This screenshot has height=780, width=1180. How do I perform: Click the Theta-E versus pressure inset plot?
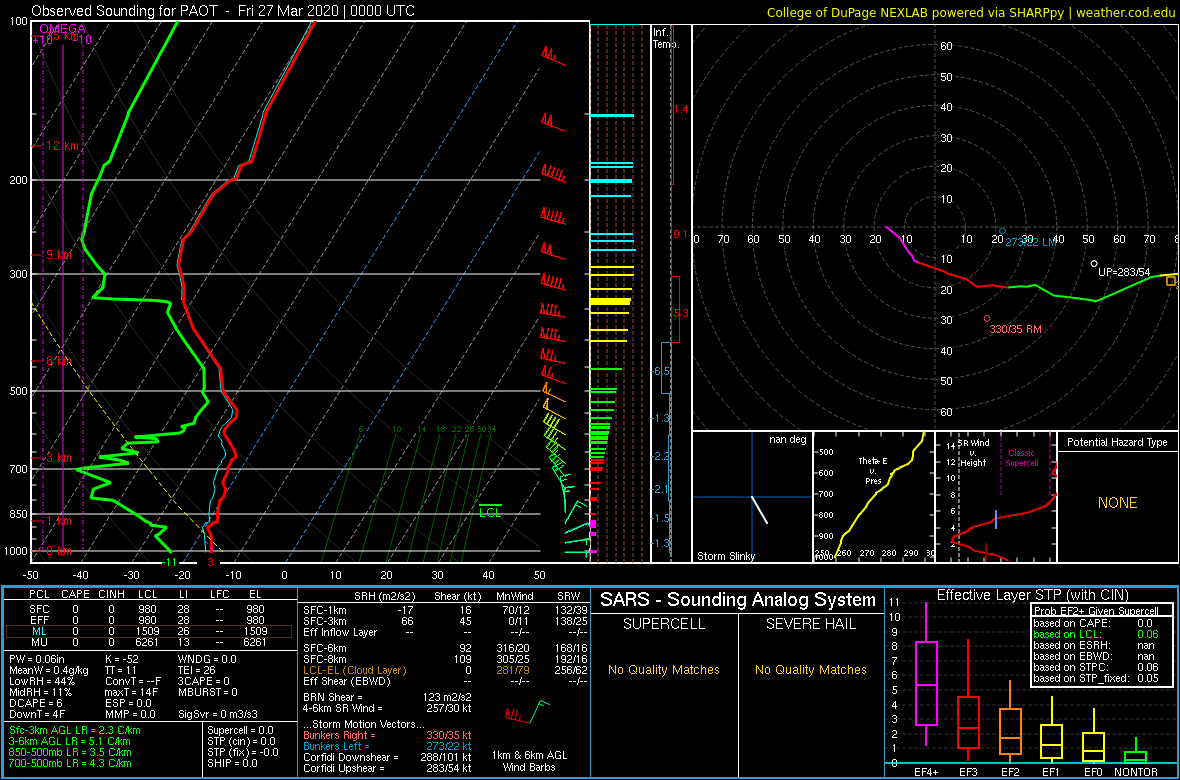pos(873,497)
